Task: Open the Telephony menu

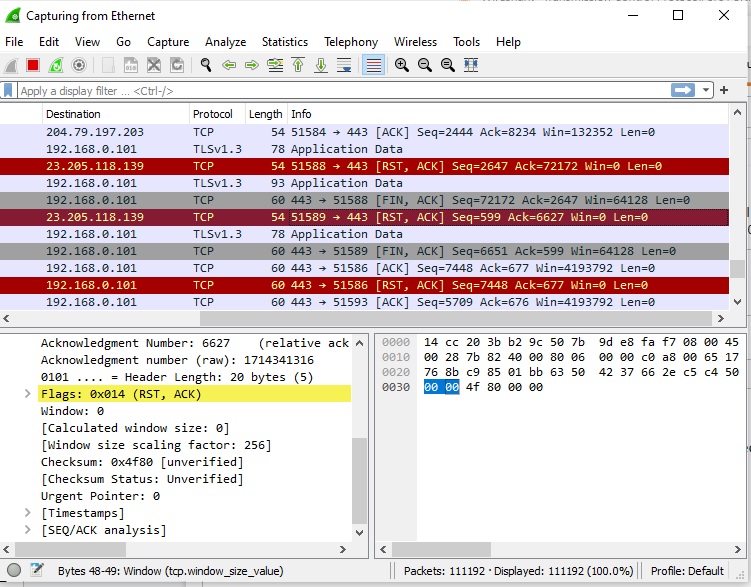Action: click(351, 42)
